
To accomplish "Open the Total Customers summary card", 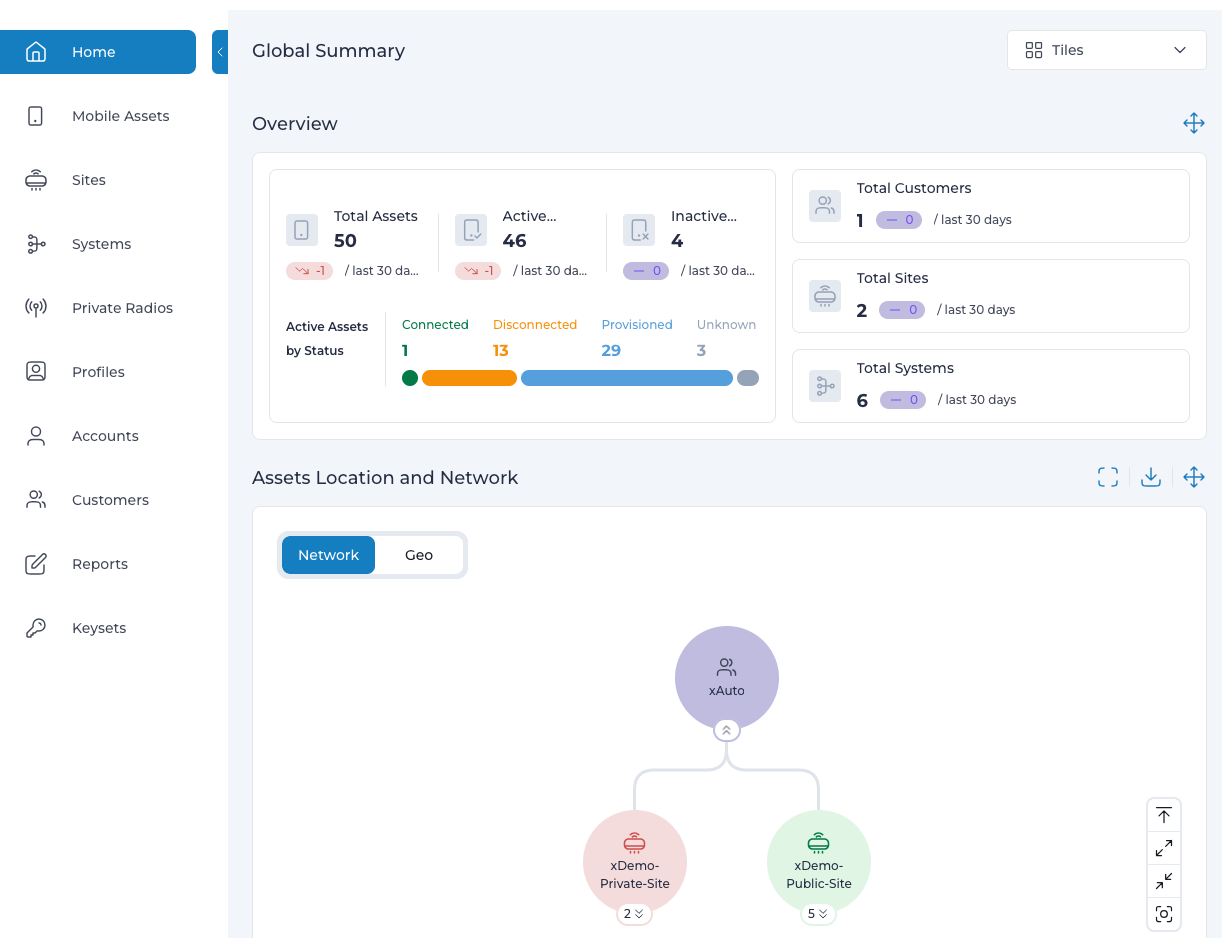I will point(991,206).
